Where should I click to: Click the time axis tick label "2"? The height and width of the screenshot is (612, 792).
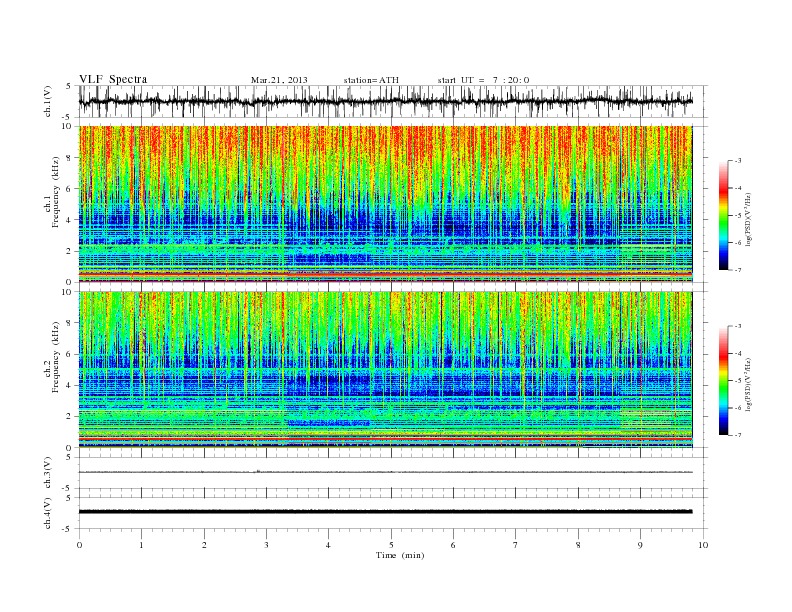click(204, 545)
